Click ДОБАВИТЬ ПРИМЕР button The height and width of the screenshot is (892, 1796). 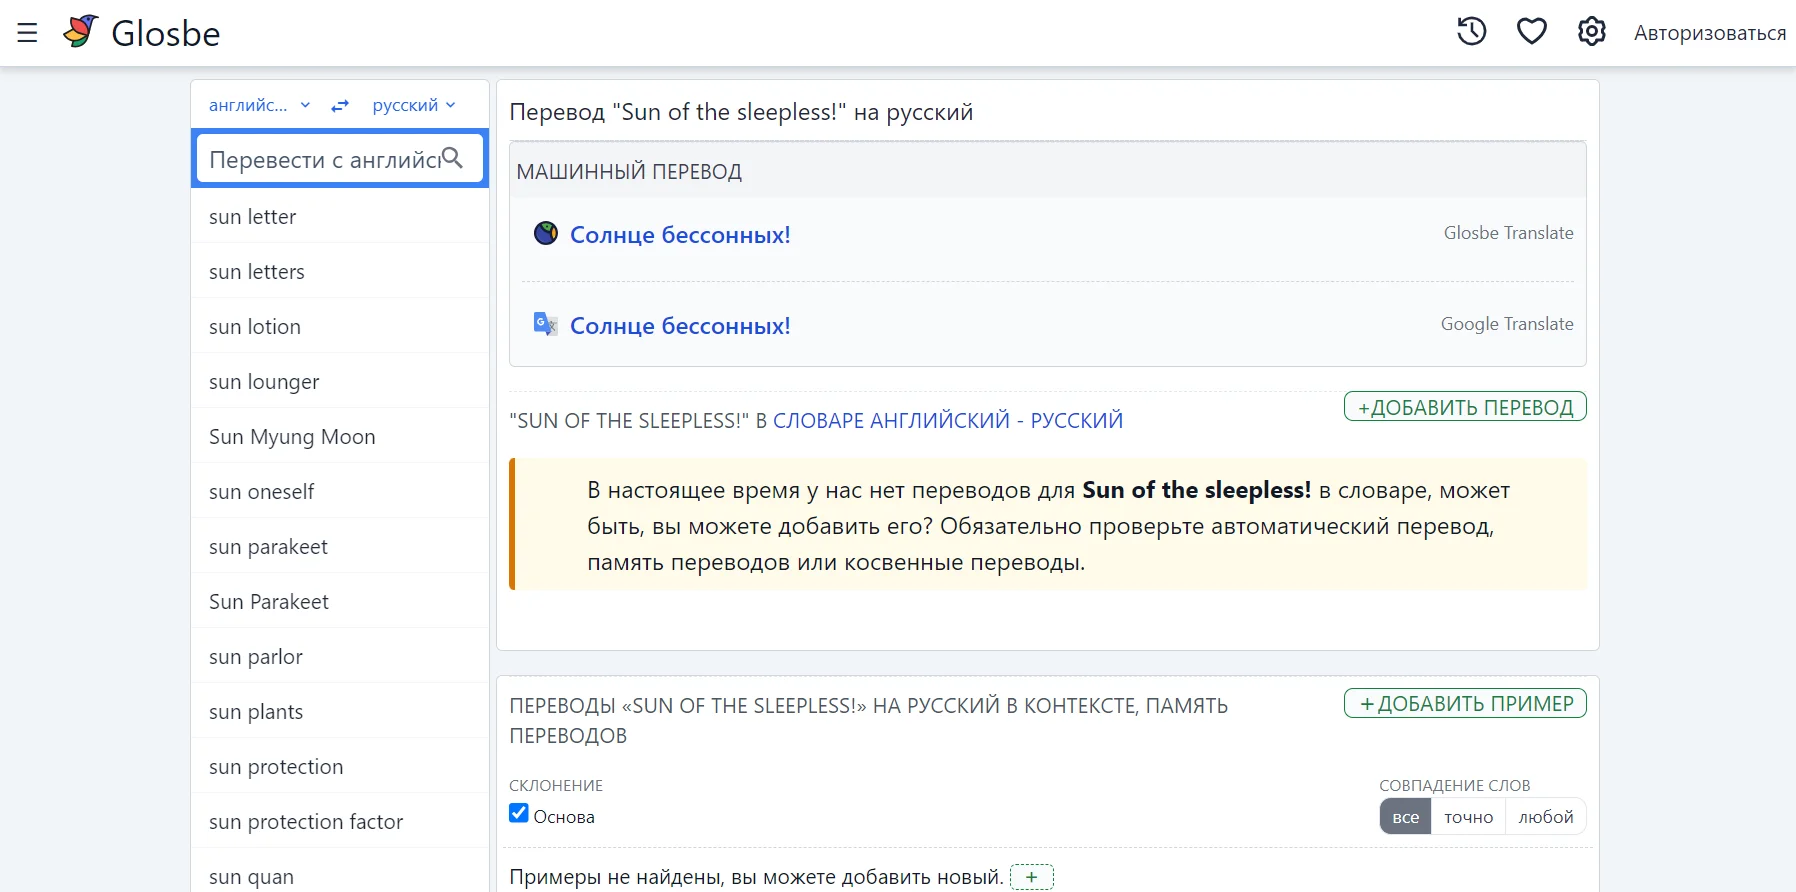(x=1464, y=704)
